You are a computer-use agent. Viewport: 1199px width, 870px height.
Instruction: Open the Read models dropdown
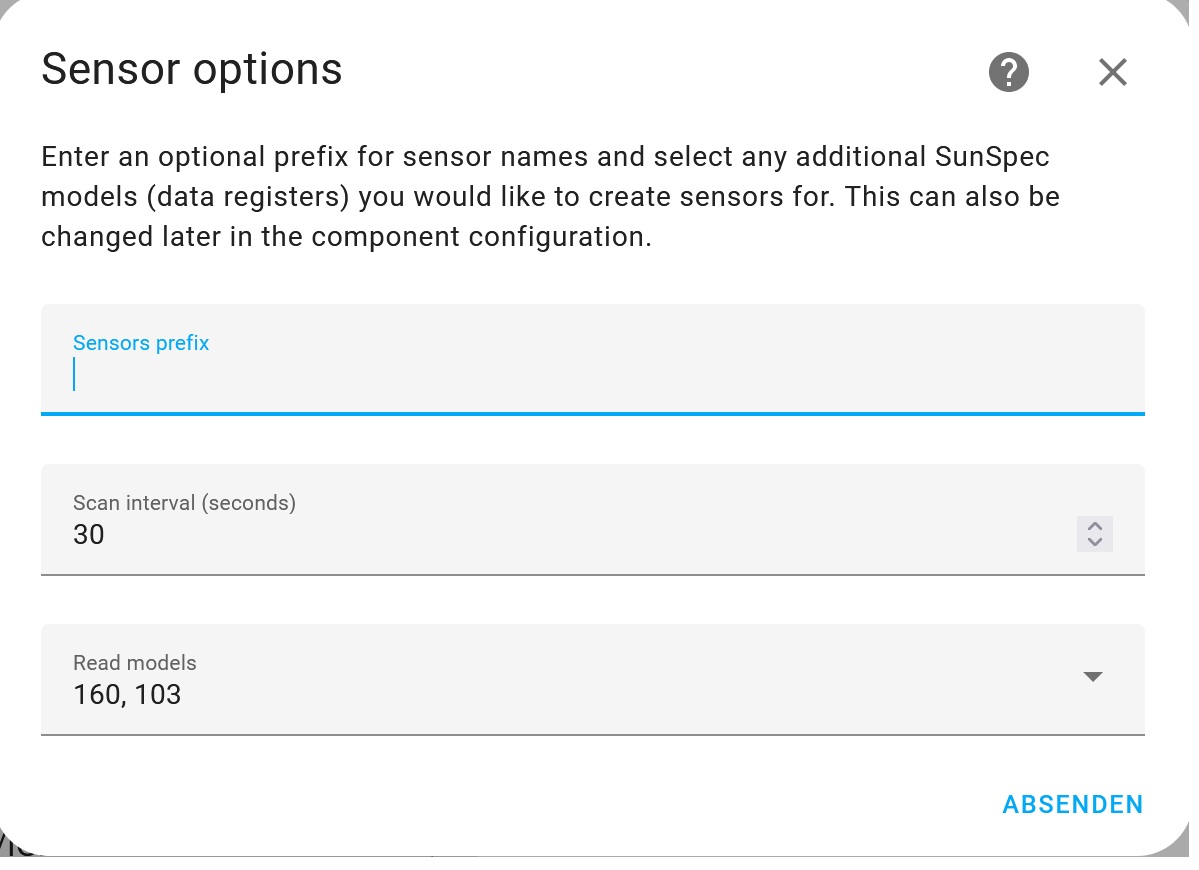click(x=593, y=680)
